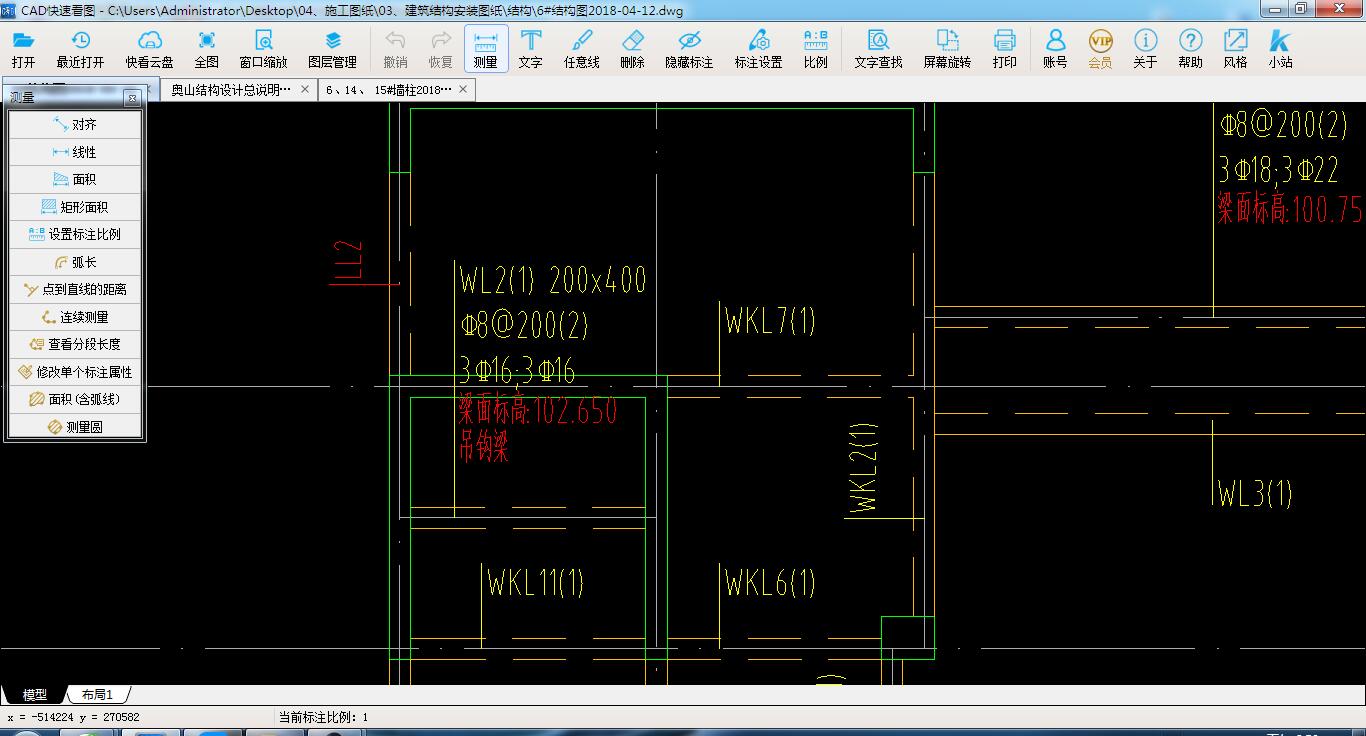This screenshot has width=1366, height=736.
Task: Click the vertical WKL2(1) label
Action: [x=864, y=468]
